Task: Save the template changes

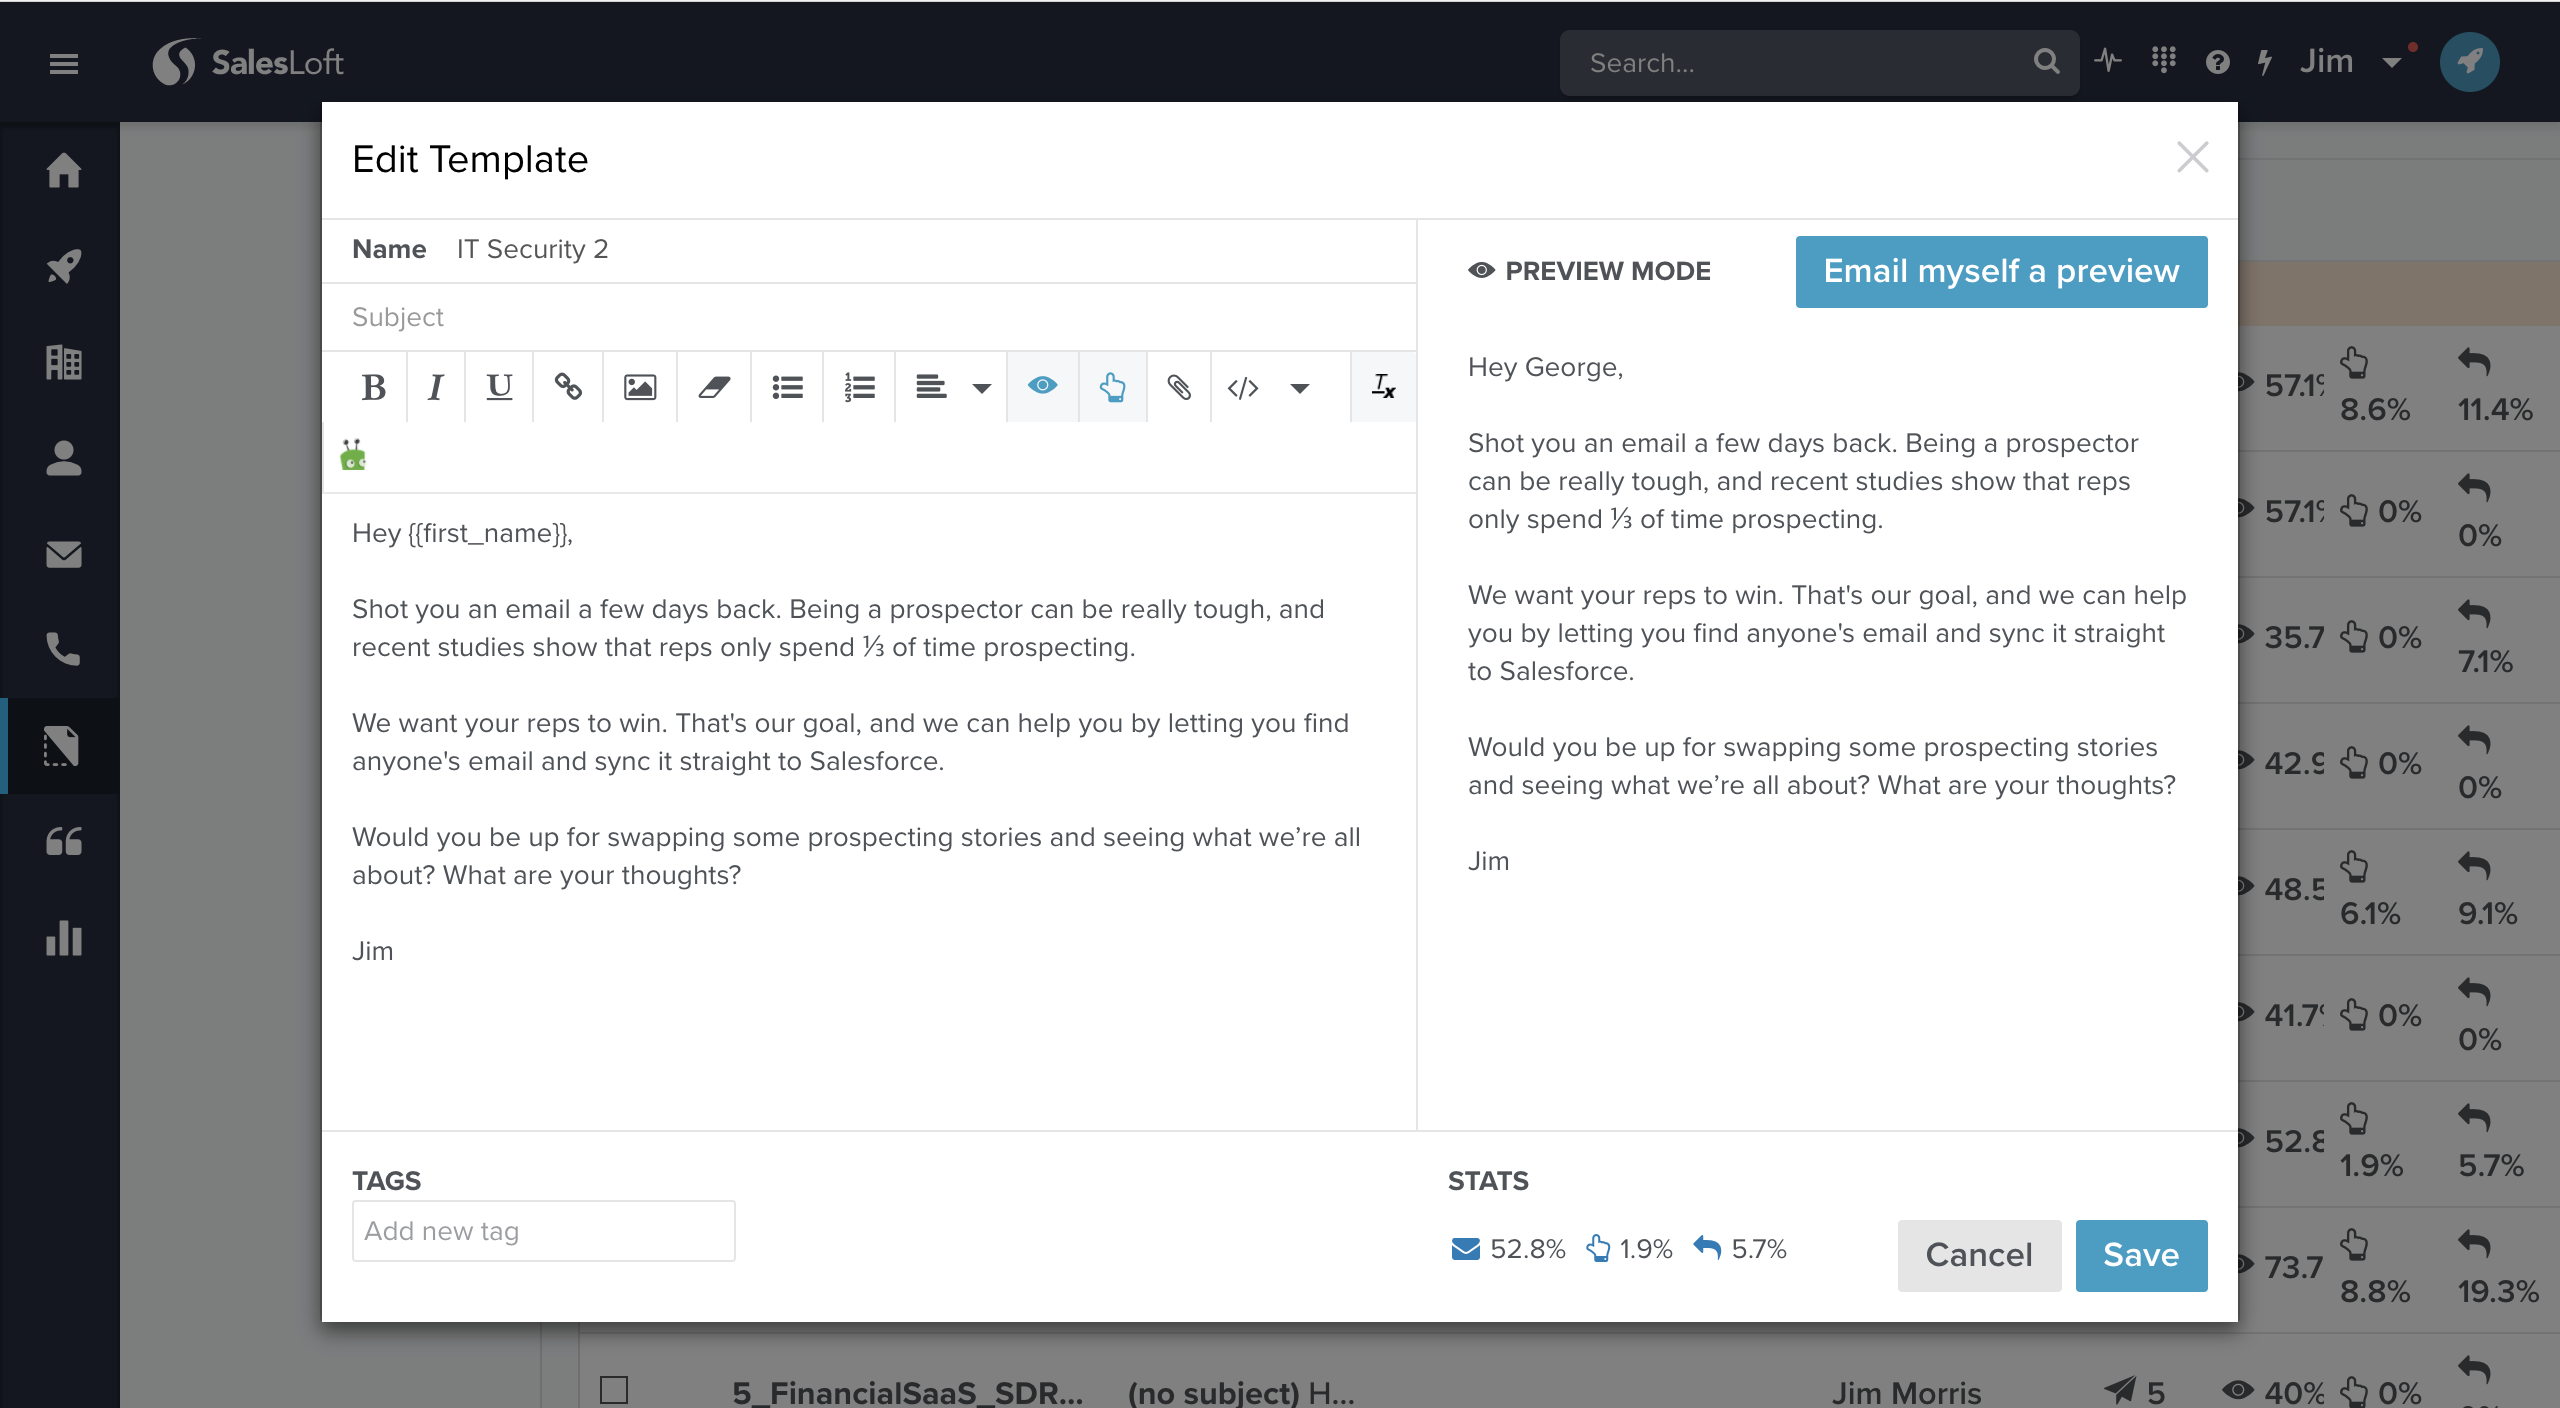Action: [2141, 1255]
